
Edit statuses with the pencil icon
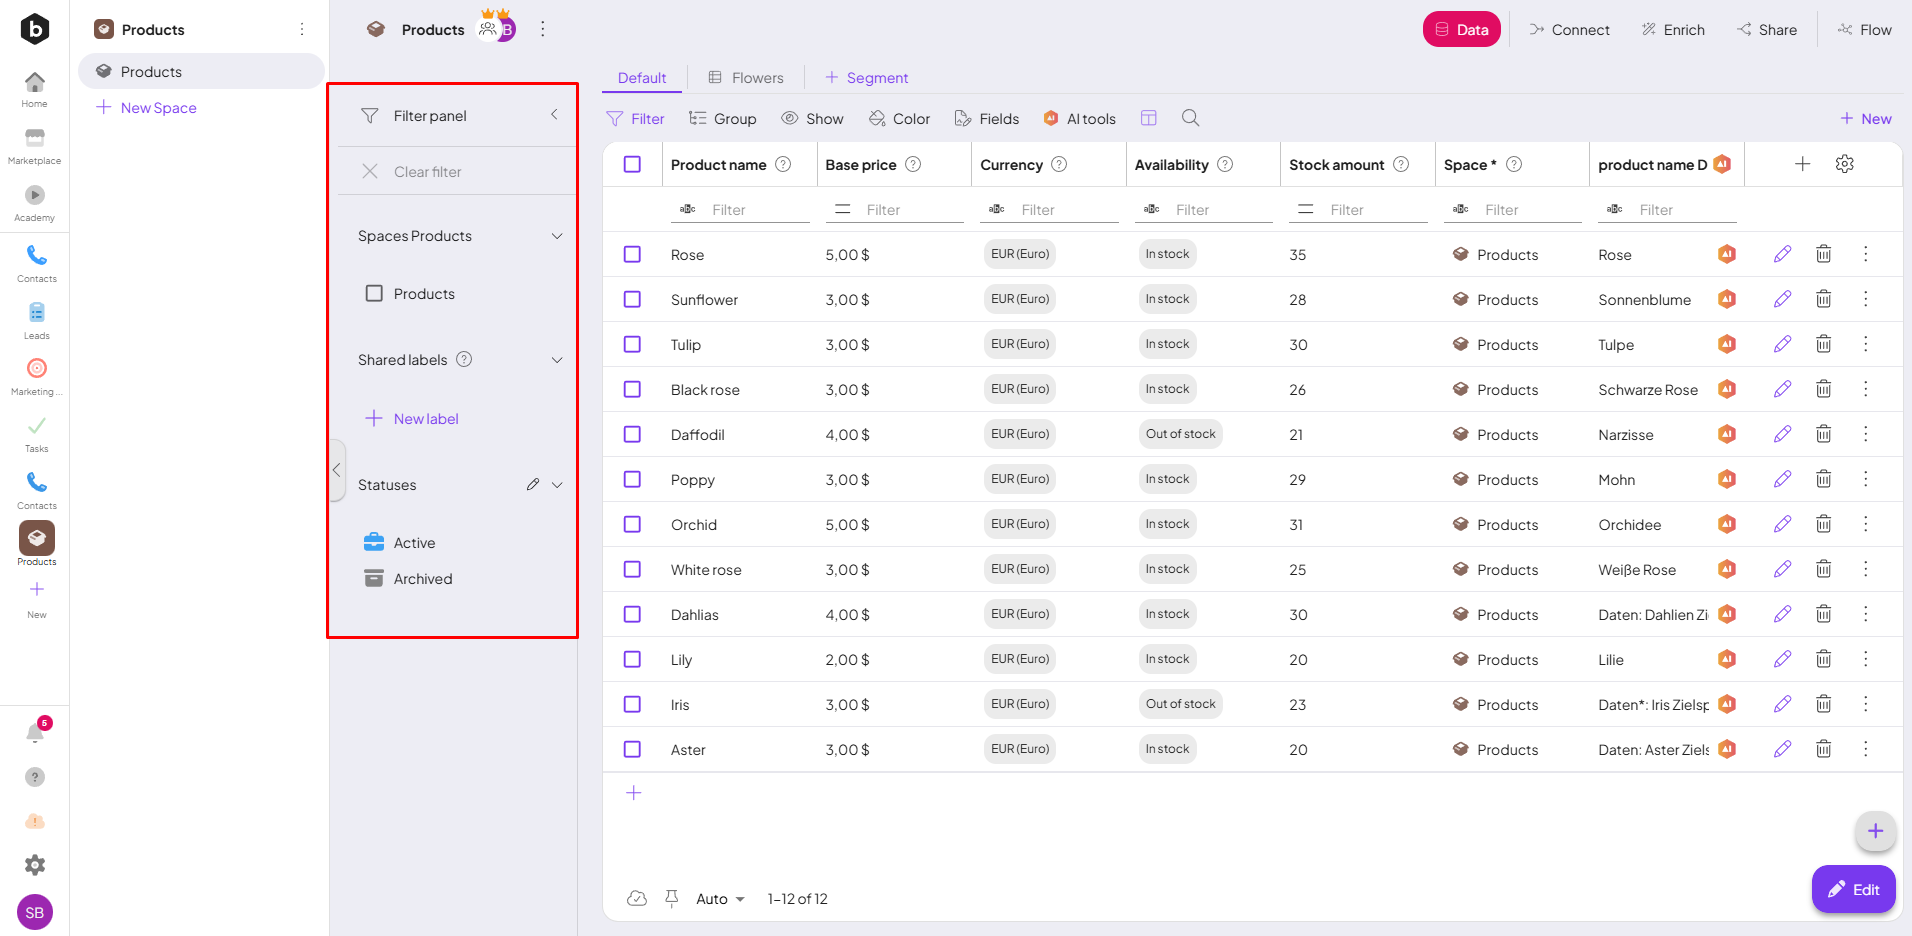click(533, 485)
